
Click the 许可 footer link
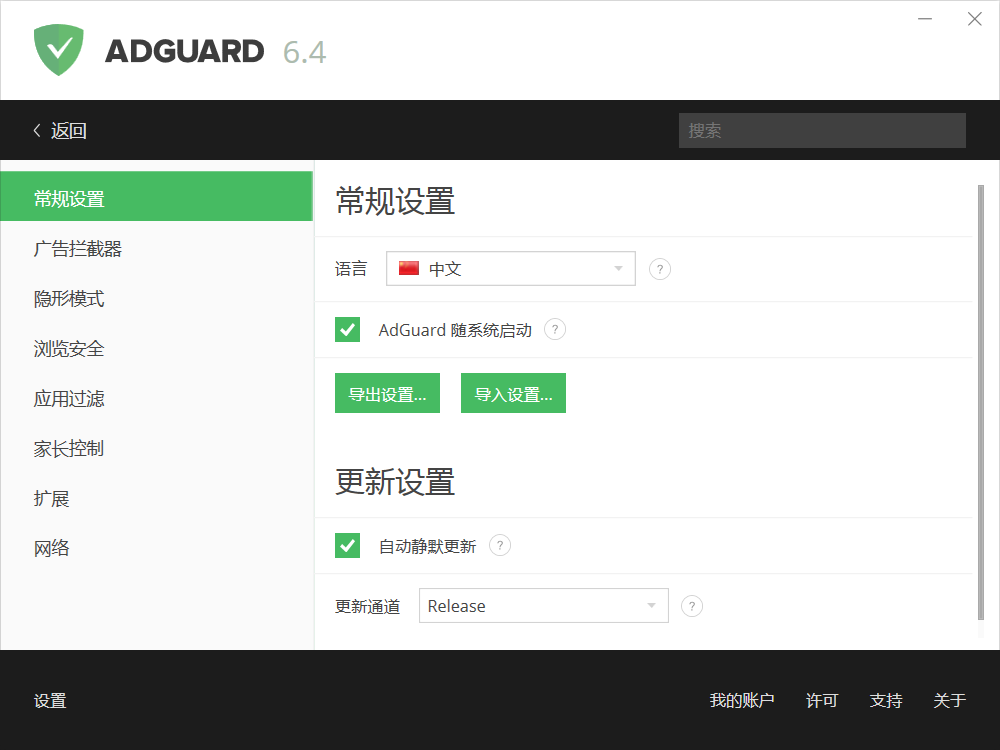click(821, 700)
